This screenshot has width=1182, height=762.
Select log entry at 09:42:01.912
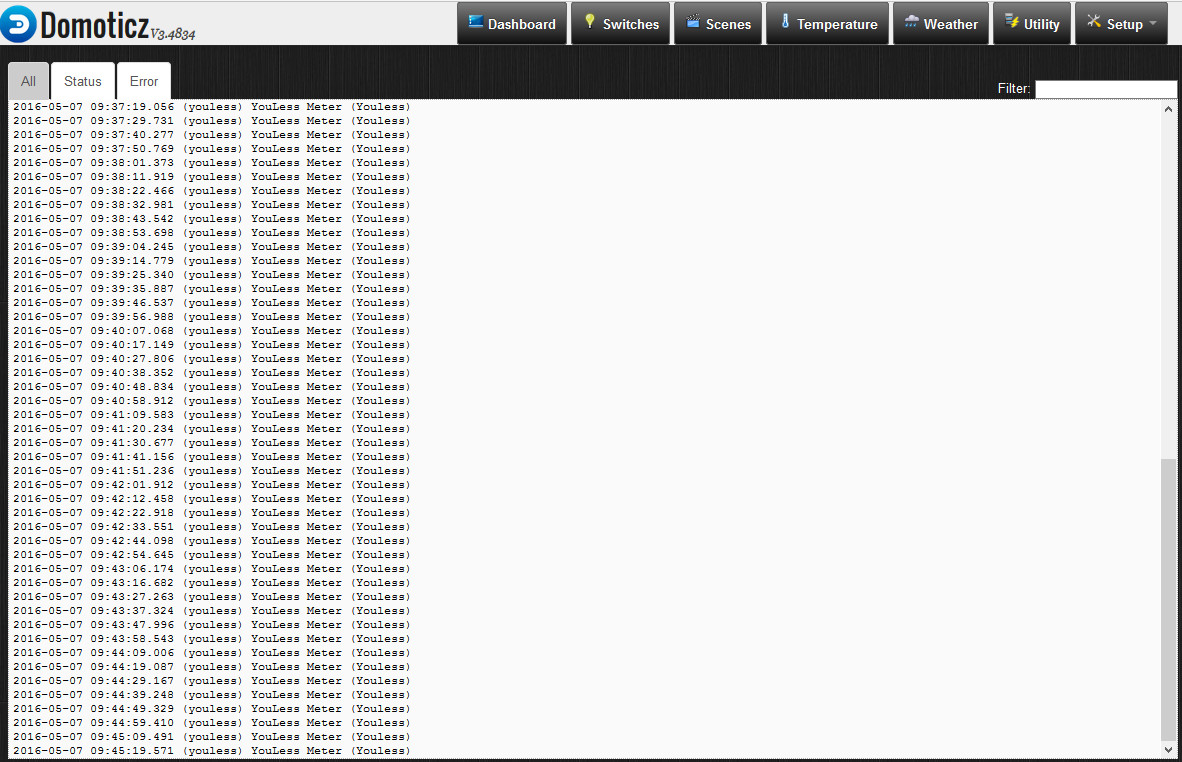tap(212, 485)
